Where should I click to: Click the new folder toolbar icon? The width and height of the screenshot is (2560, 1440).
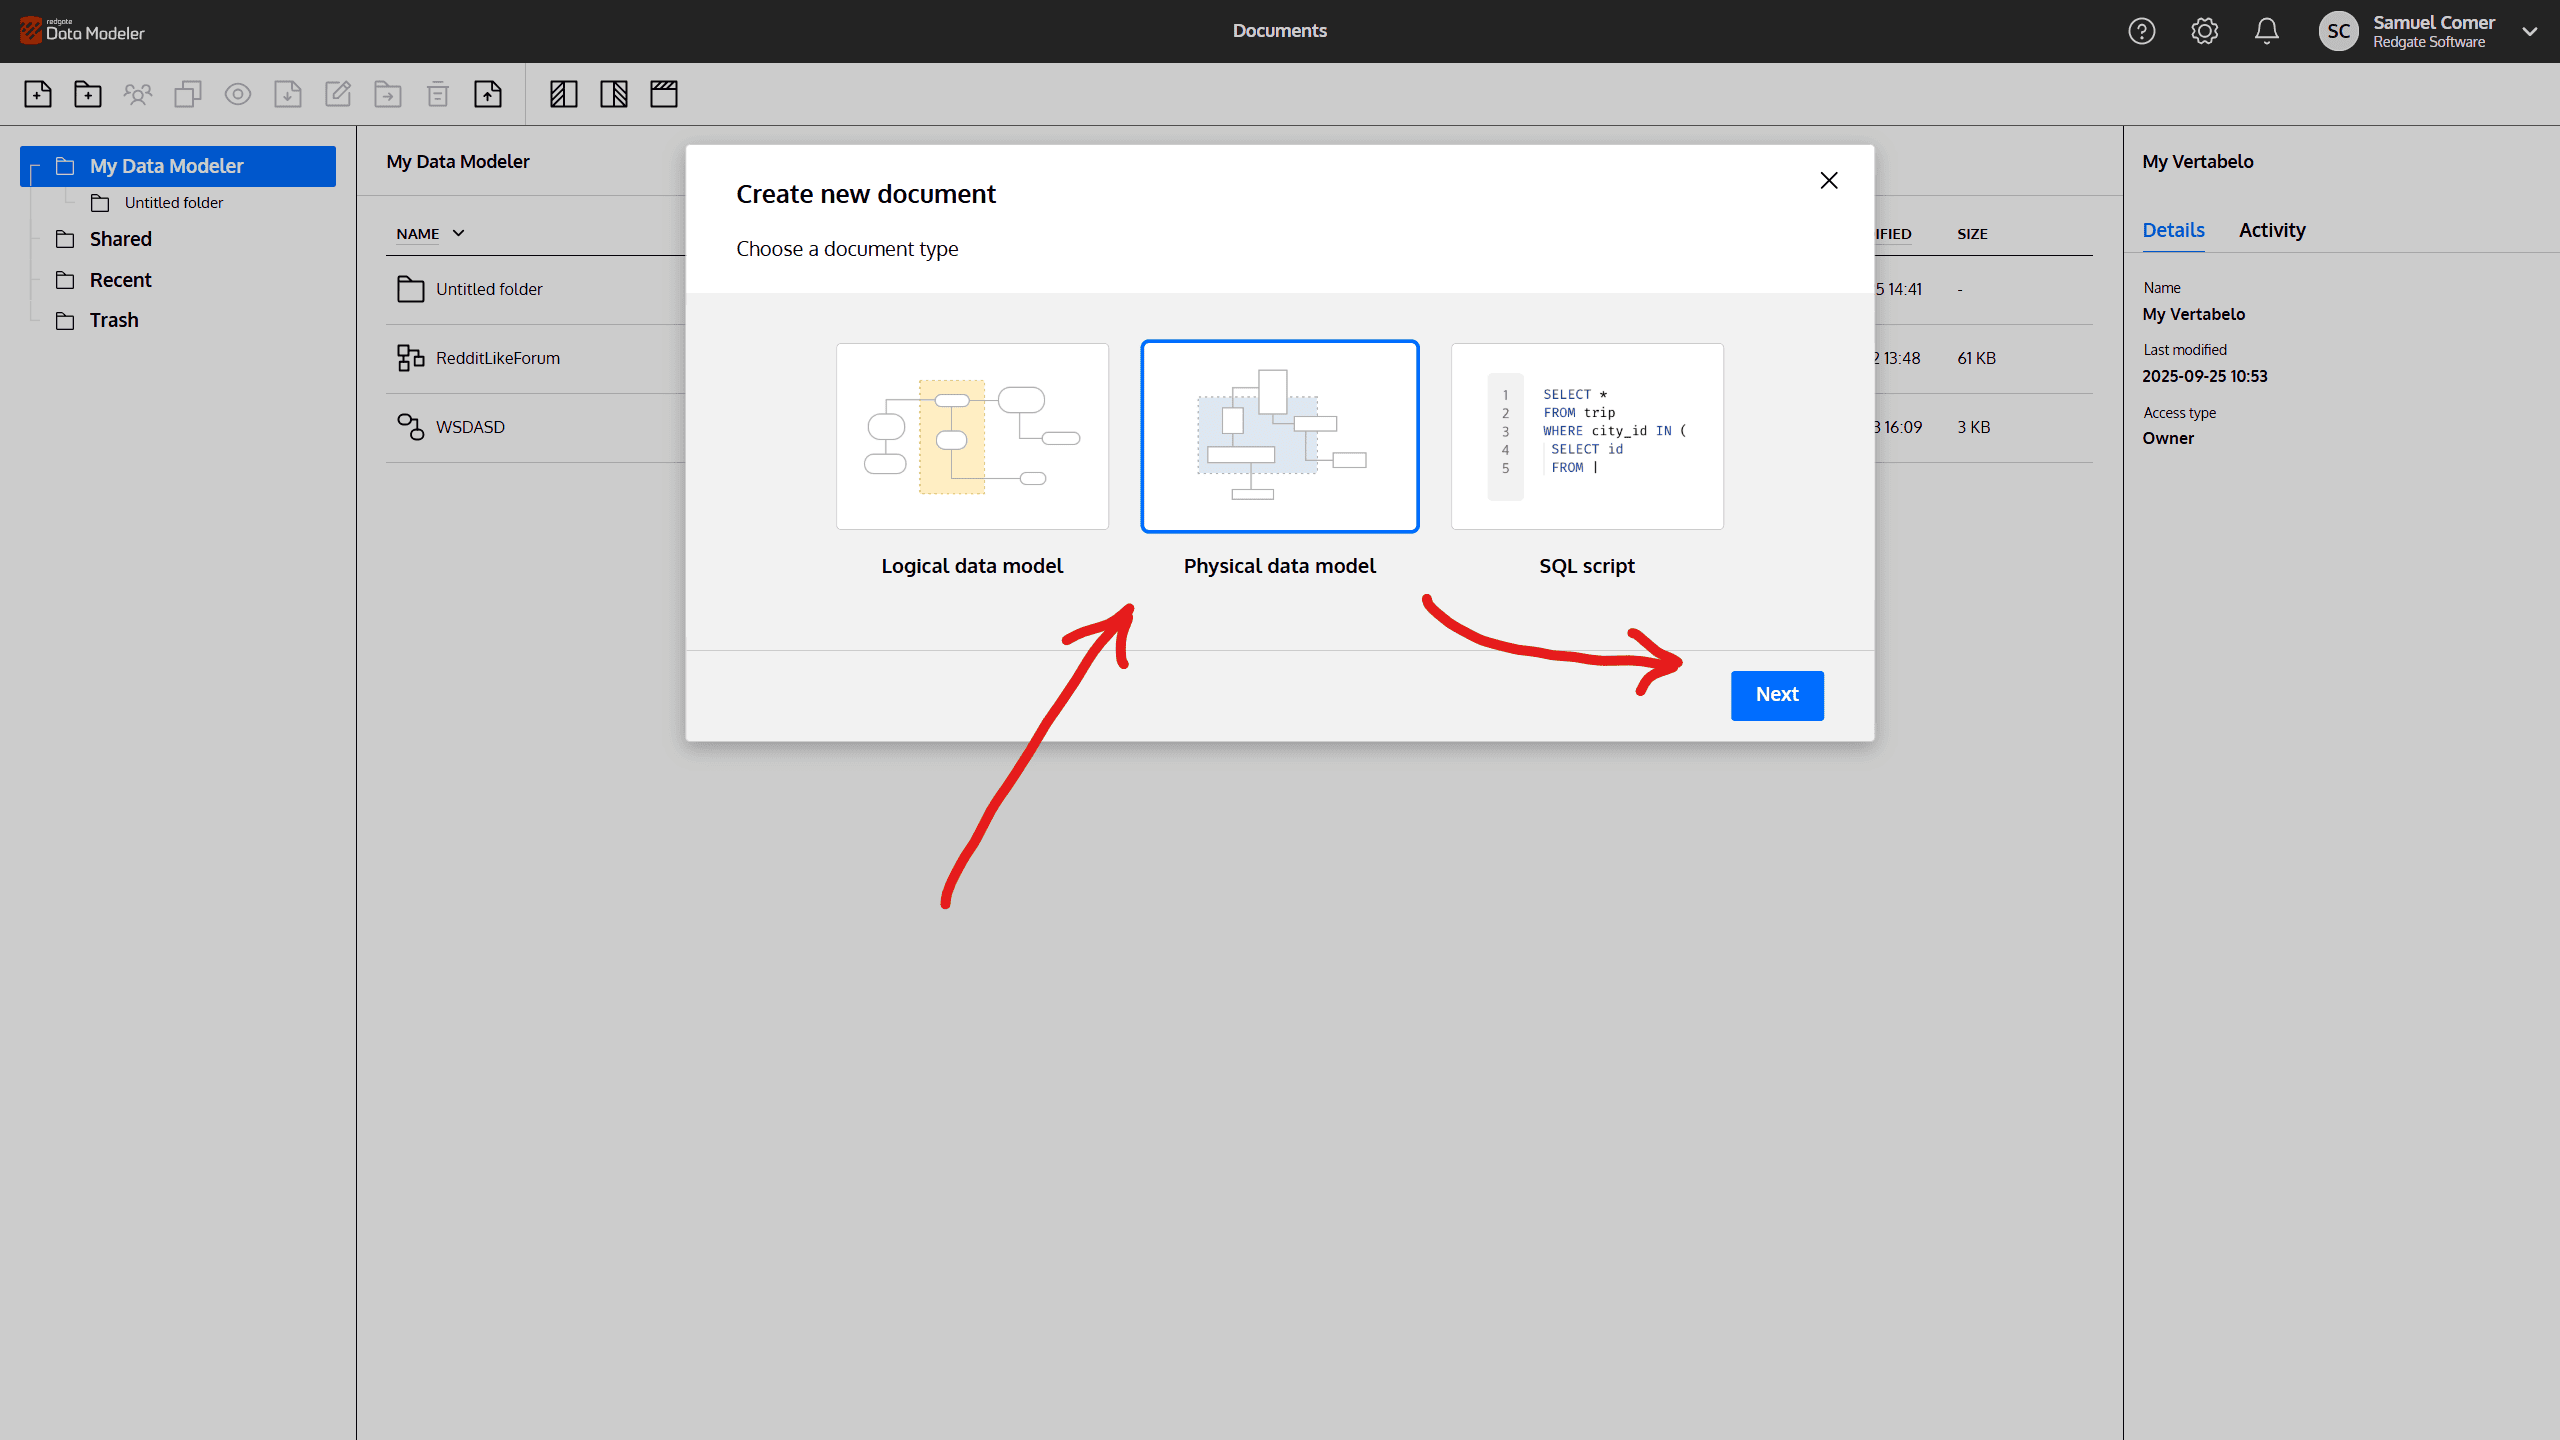(88, 94)
